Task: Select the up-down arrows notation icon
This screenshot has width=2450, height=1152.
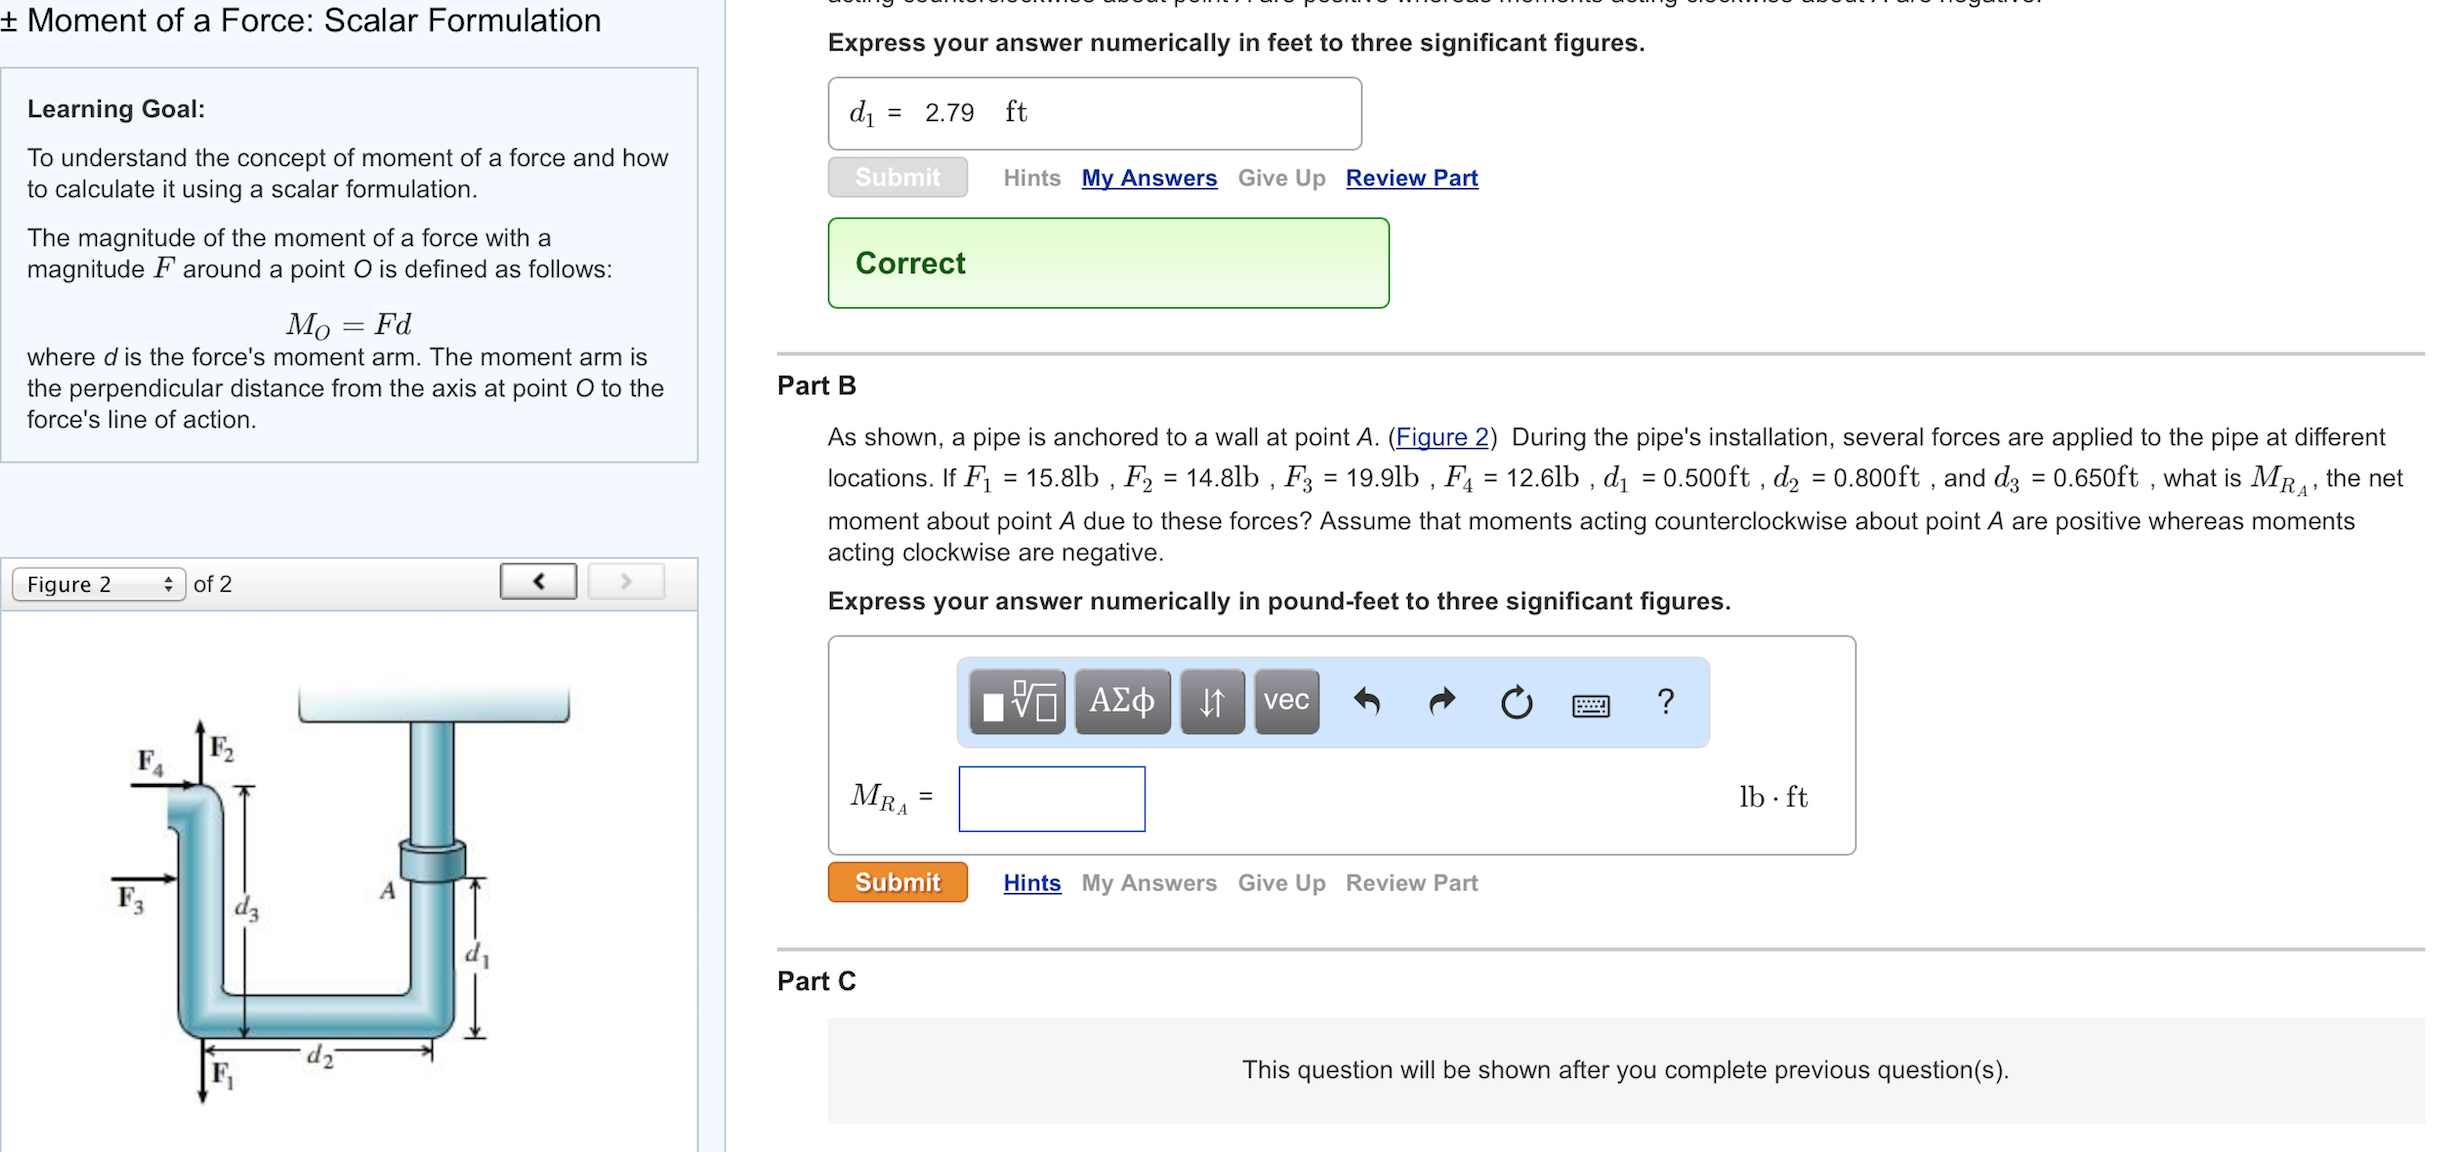Action: click(x=1211, y=702)
